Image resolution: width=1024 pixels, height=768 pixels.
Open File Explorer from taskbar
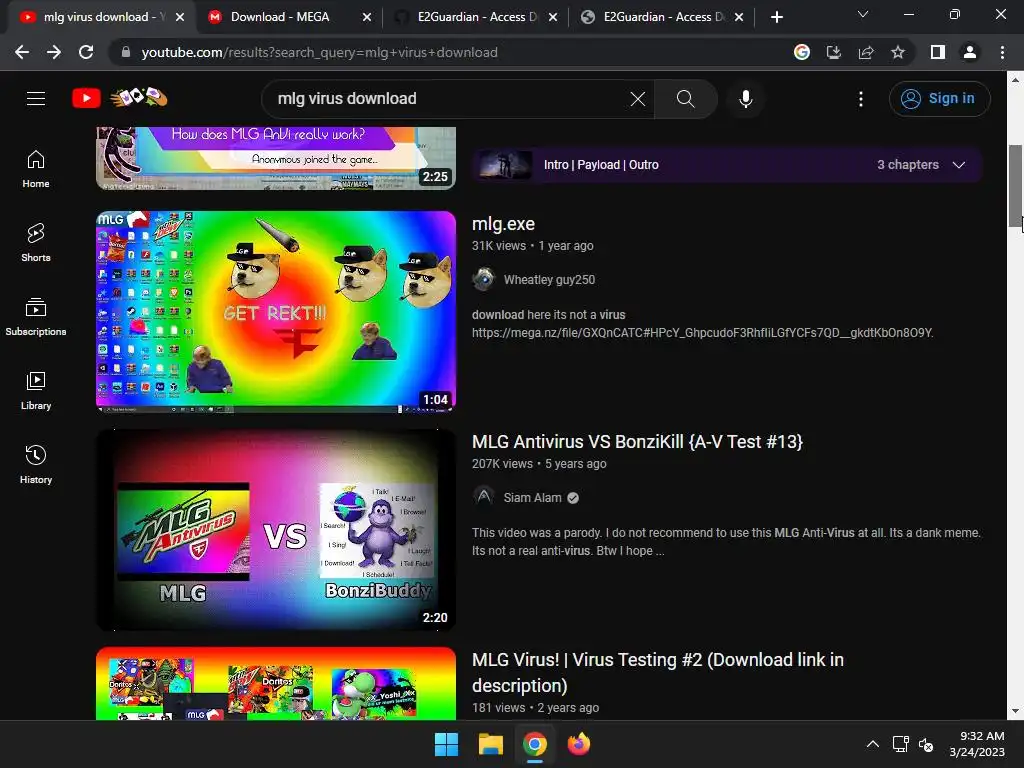click(490, 744)
